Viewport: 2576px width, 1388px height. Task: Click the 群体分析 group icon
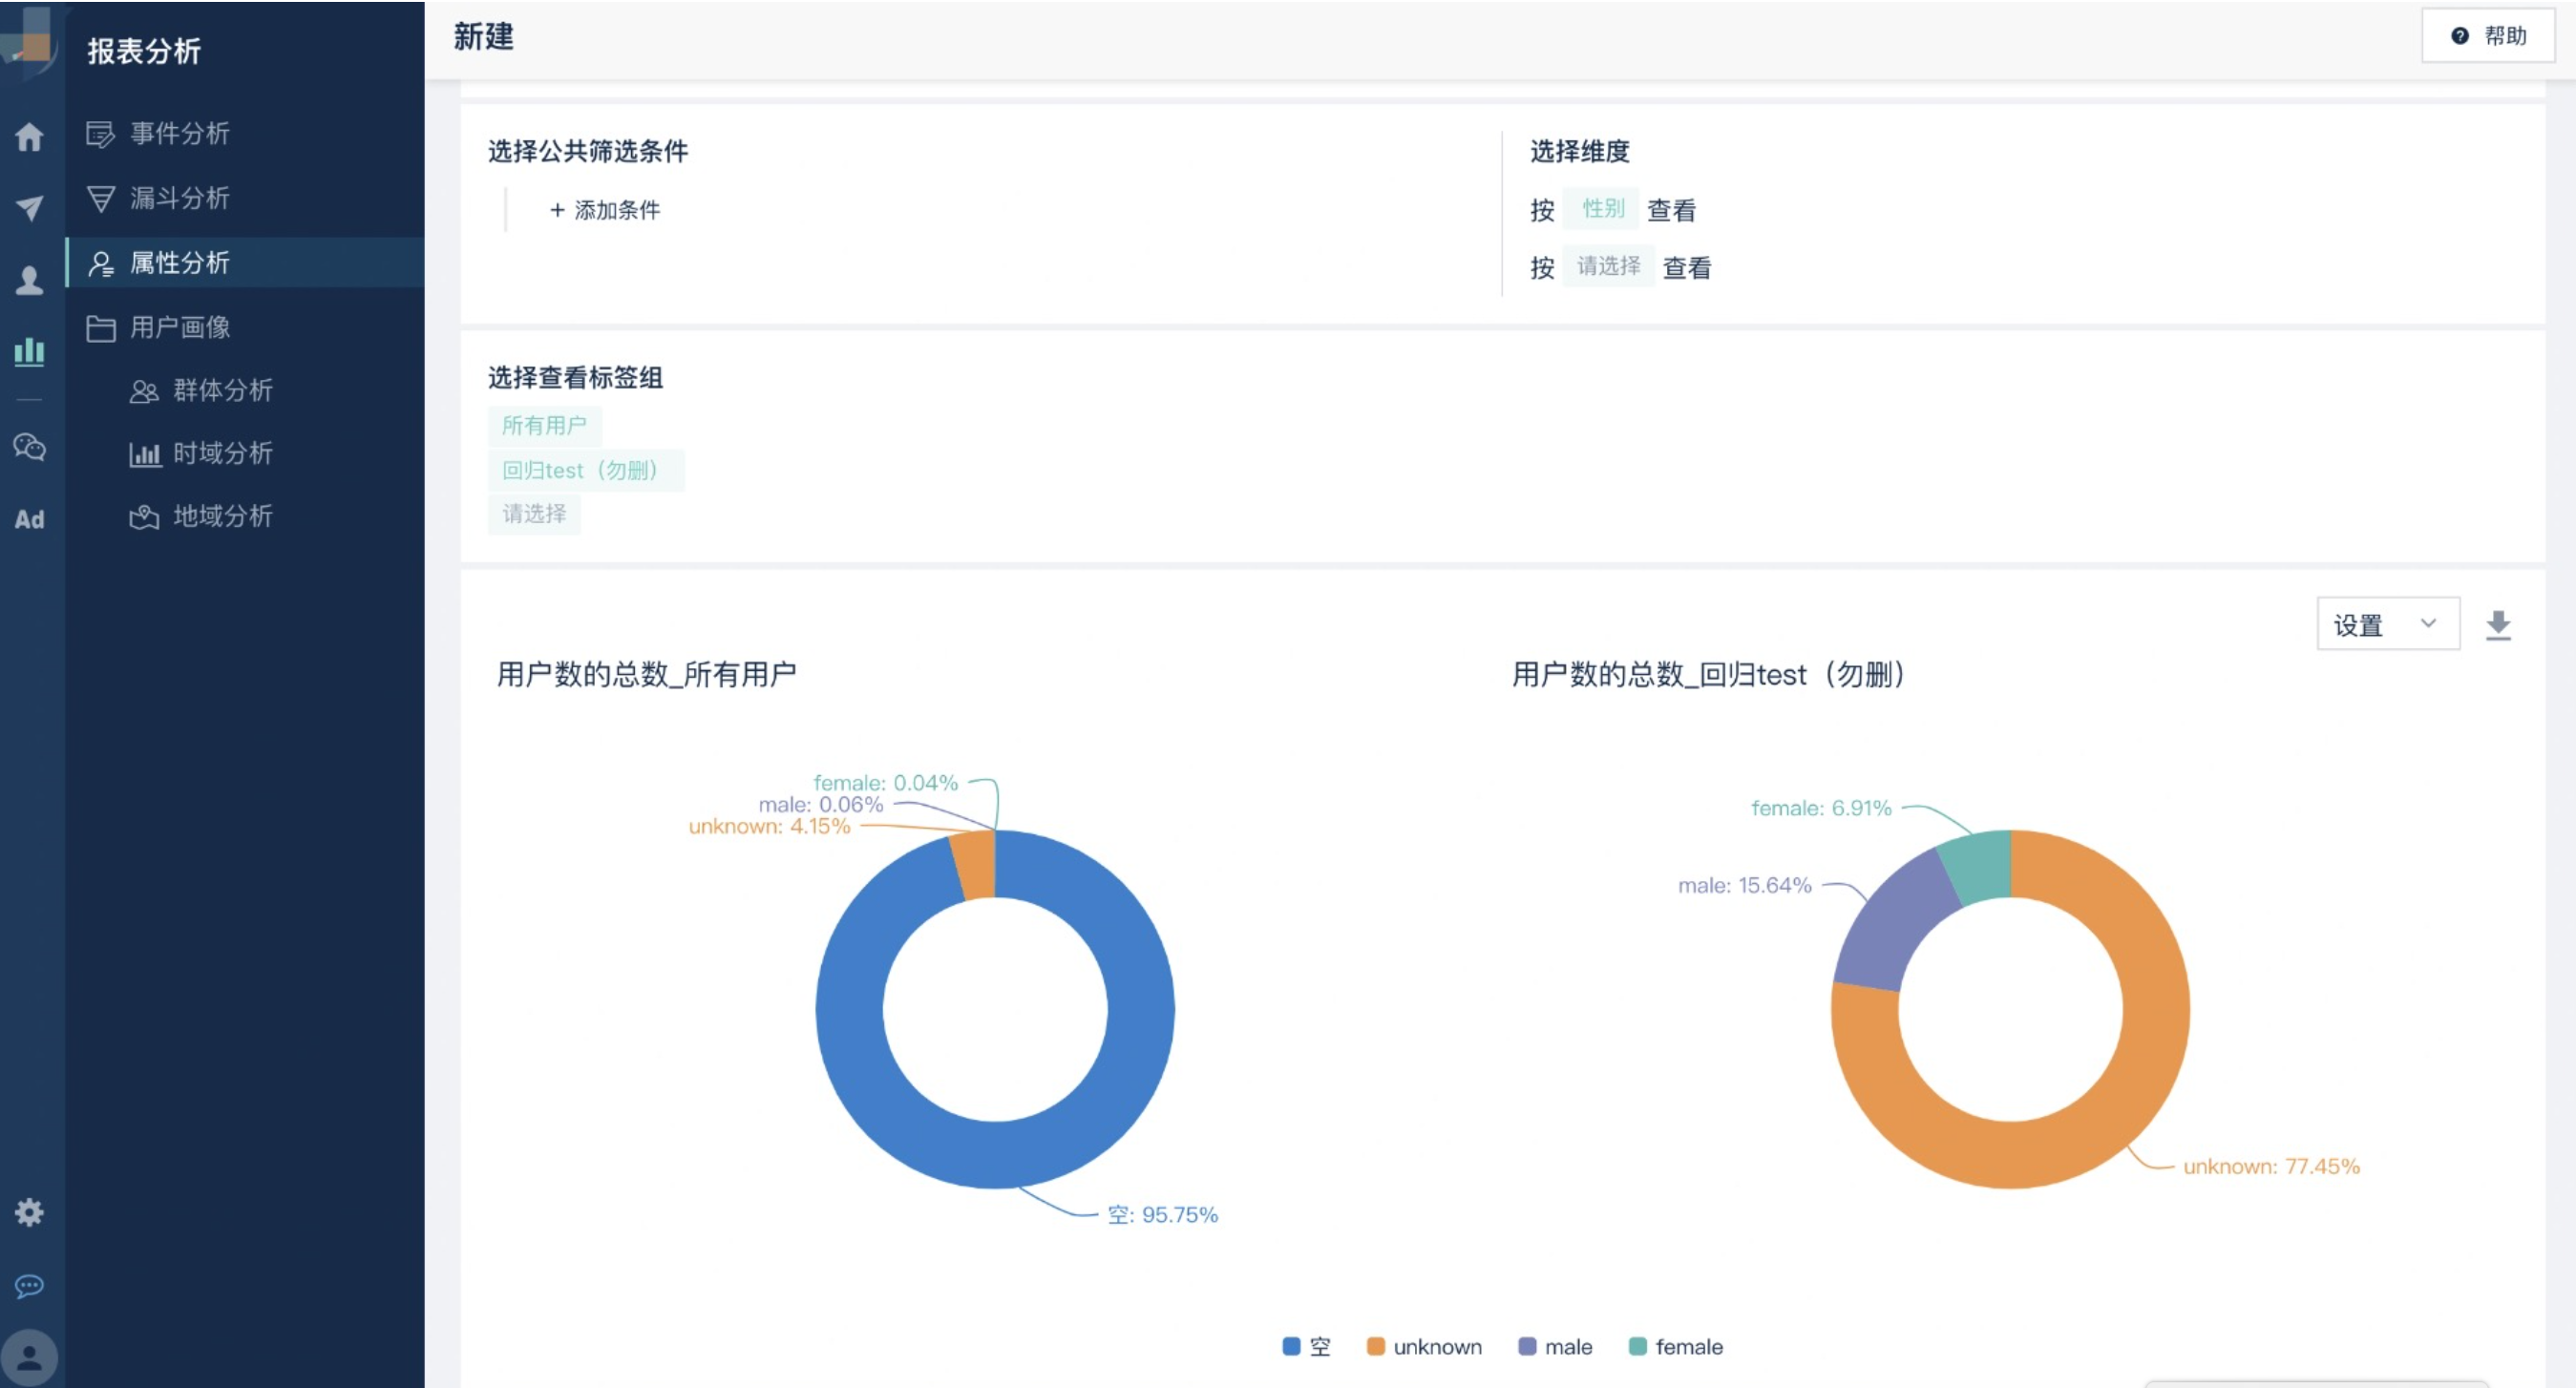144,391
